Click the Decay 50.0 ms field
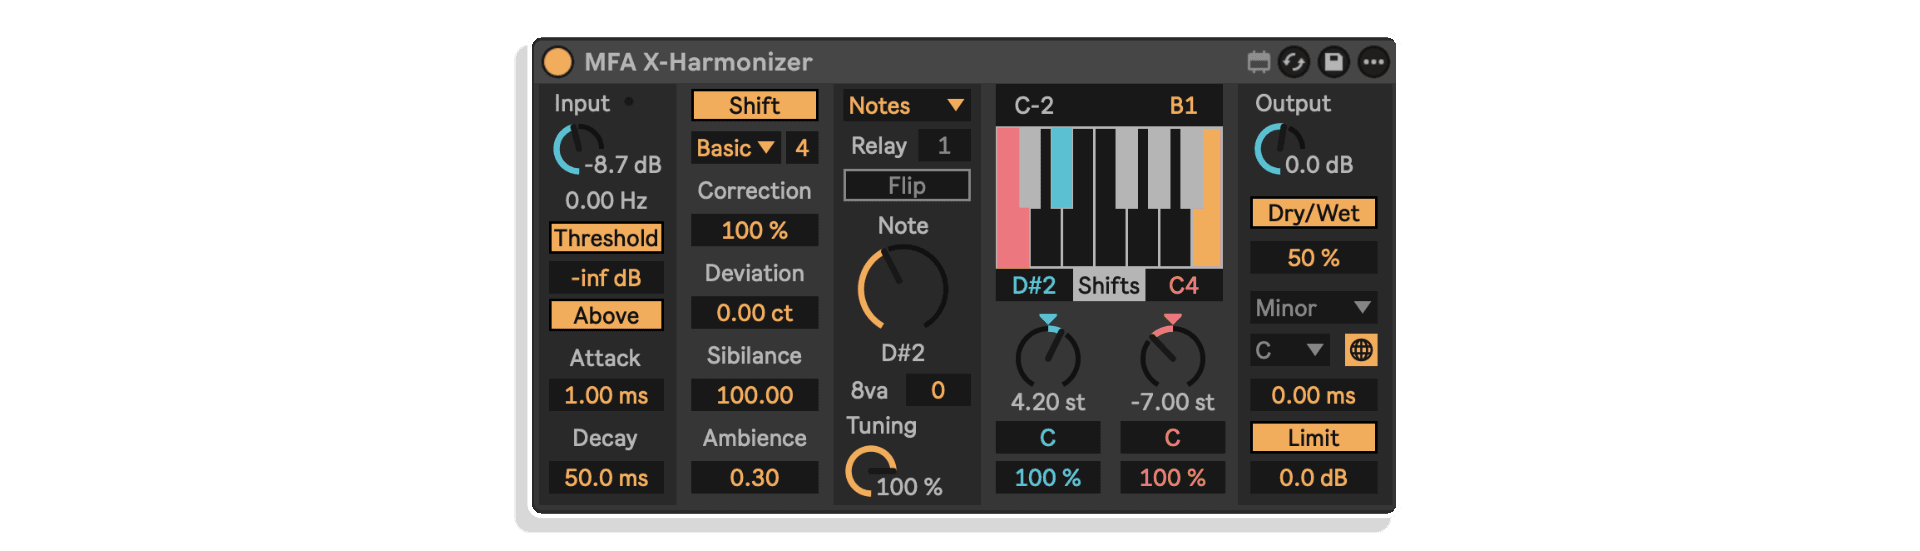 click(606, 478)
